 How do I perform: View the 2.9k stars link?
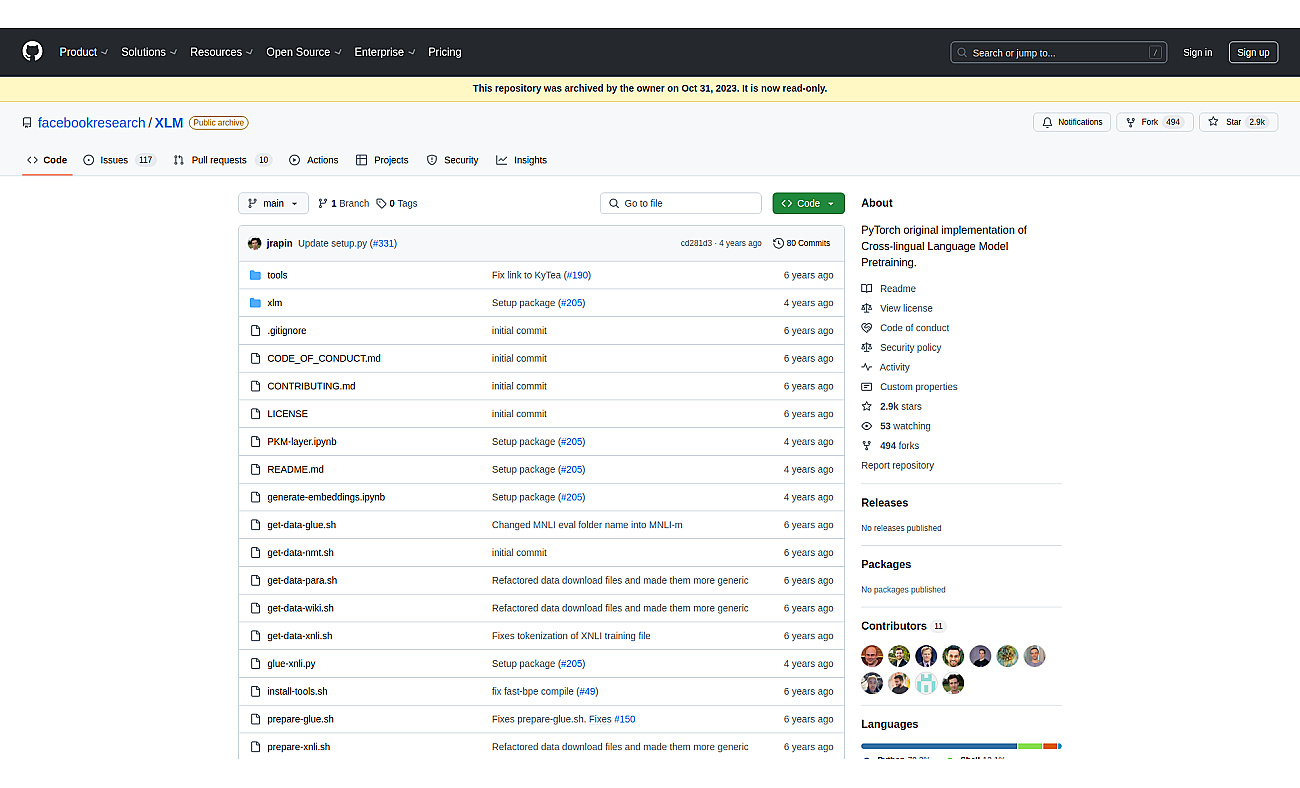891,407
